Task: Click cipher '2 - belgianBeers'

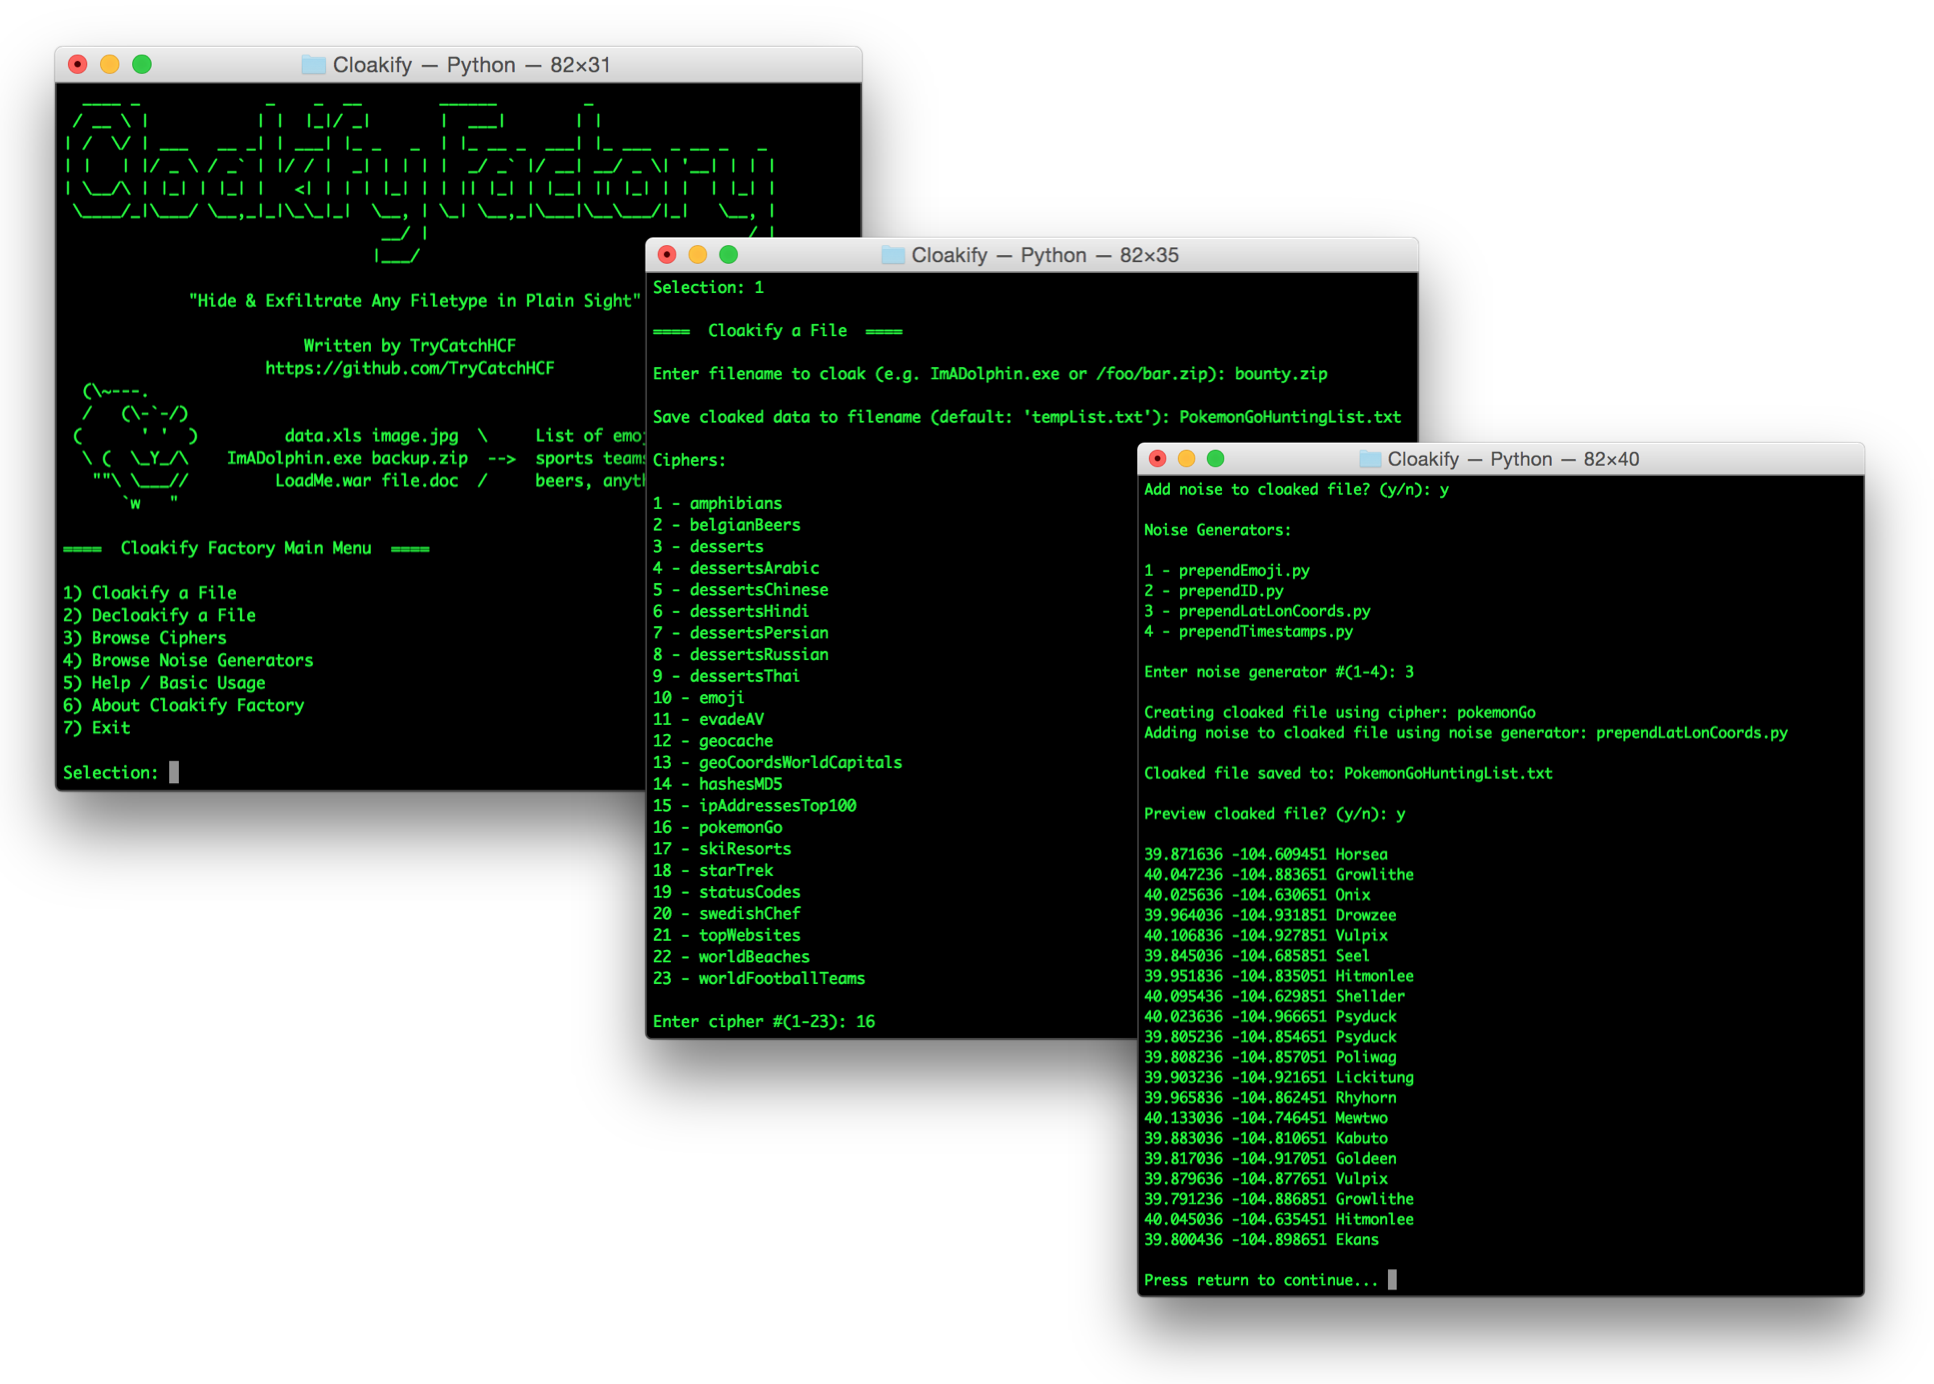Action: click(x=726, y=525)
